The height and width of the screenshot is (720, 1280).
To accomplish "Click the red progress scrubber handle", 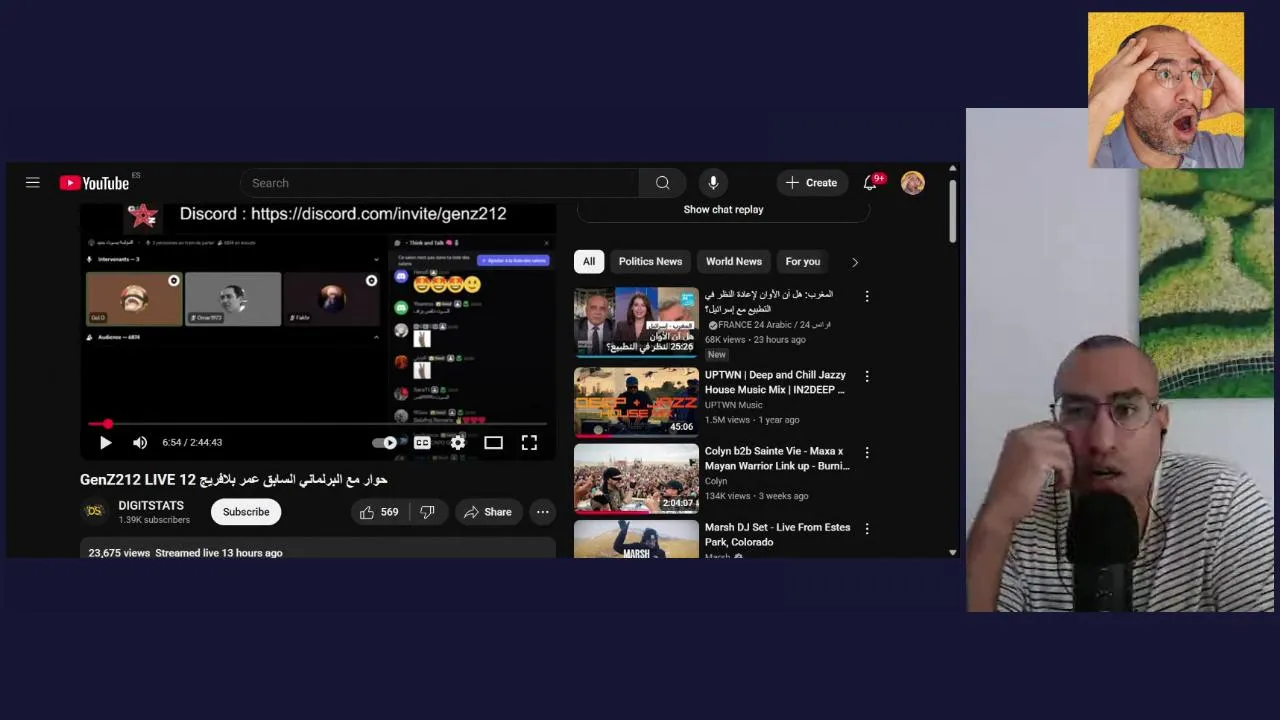I will 107,424.
